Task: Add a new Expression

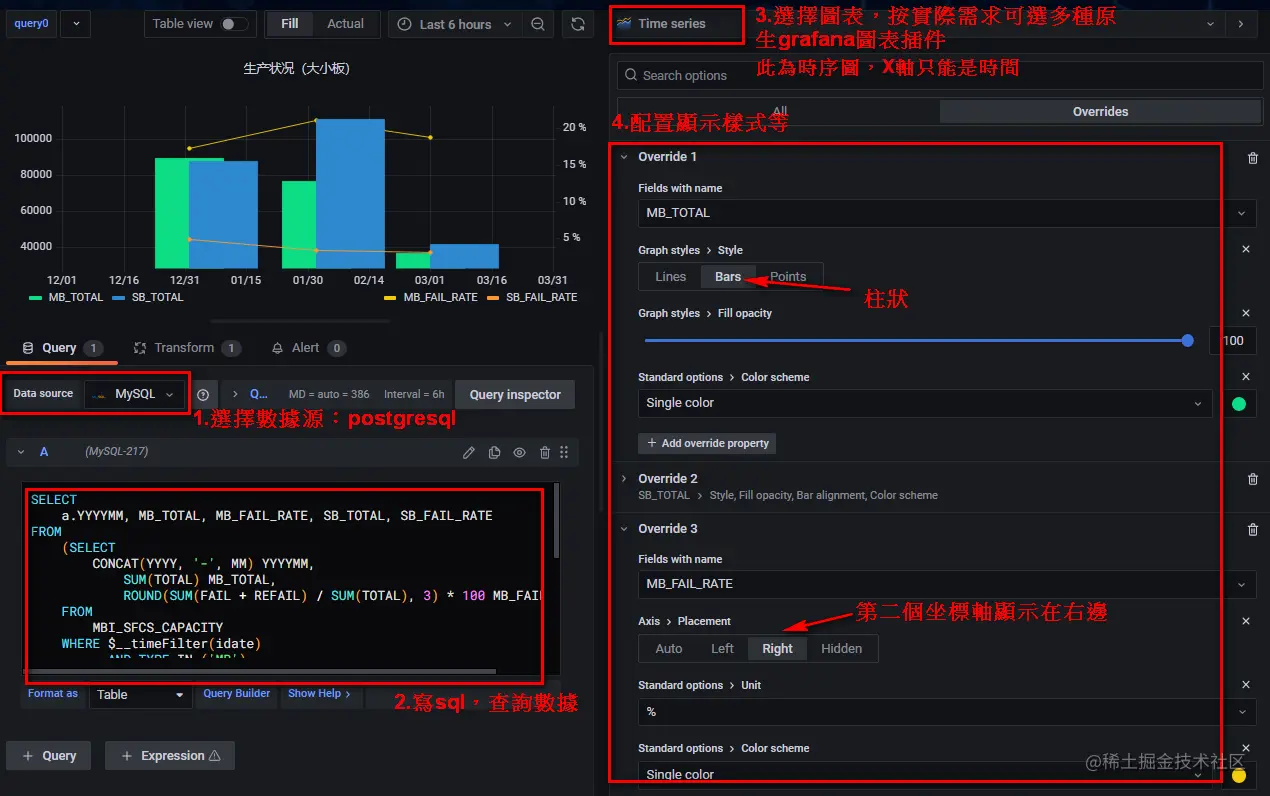Action: [x=170, y=756]
